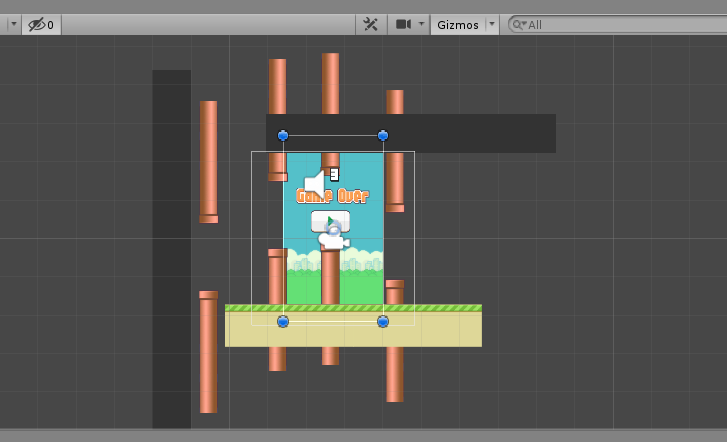Select the leftmost lower pipe sprite

[208, 352]
